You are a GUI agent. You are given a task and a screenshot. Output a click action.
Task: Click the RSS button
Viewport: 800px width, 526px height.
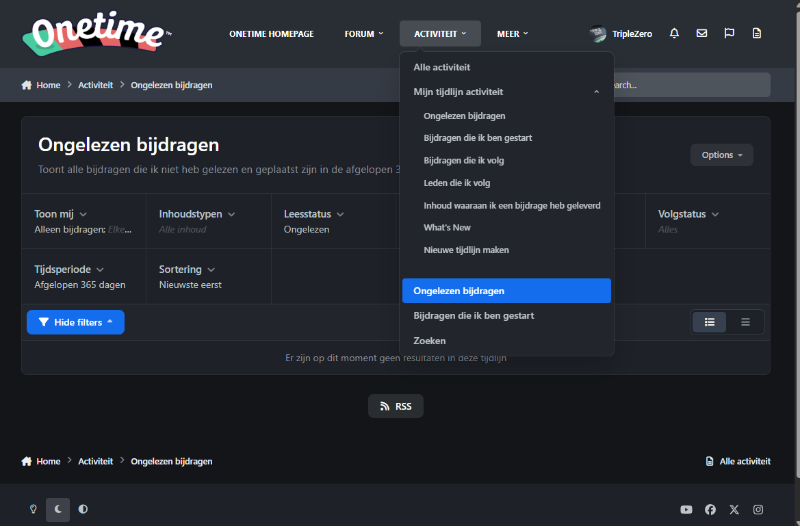point(396,406)
